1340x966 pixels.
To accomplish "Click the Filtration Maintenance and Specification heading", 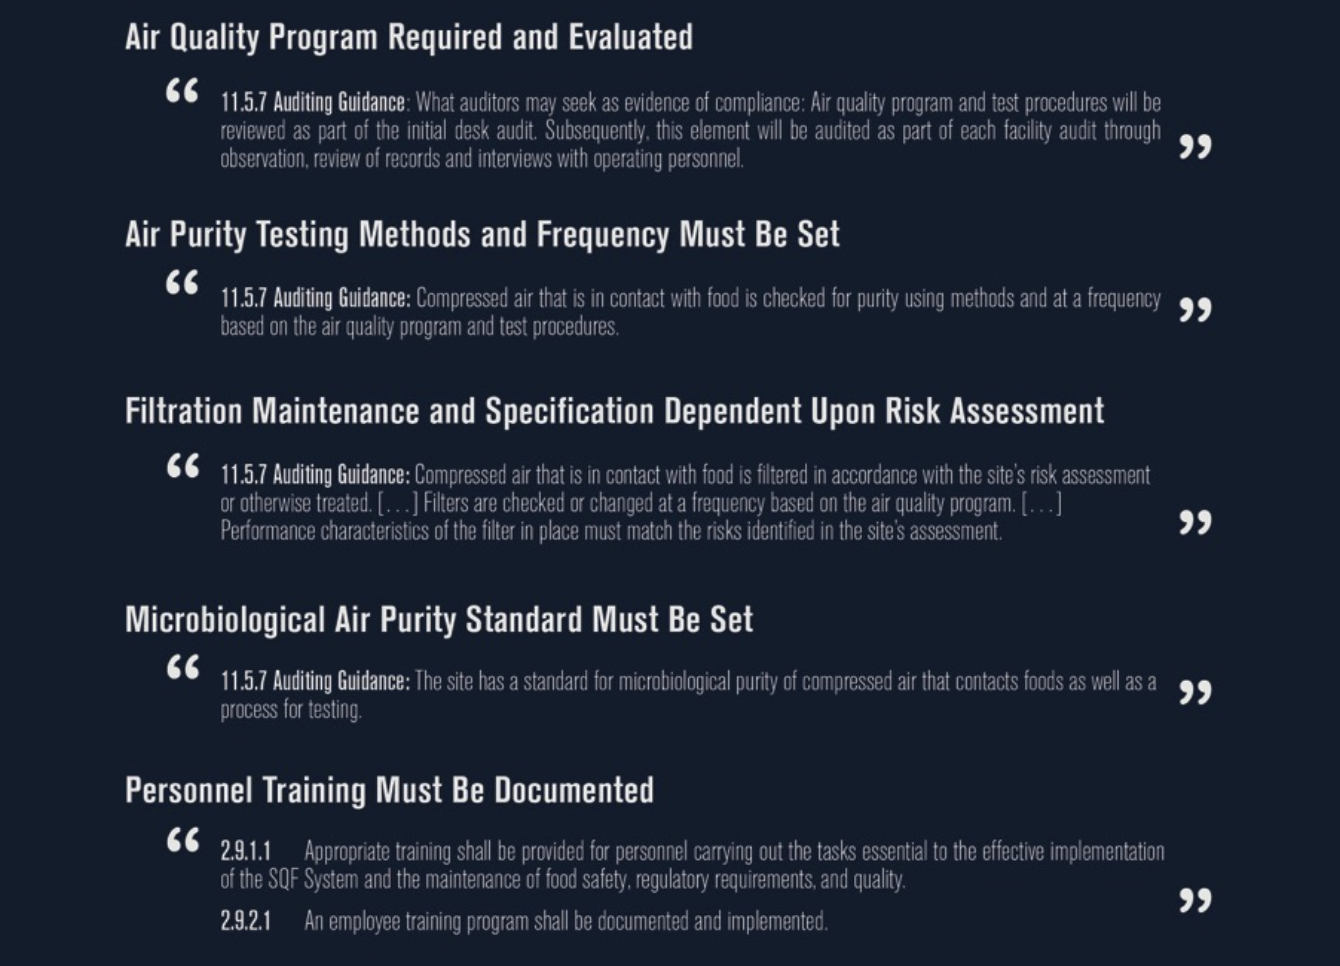I will (615, 411).
